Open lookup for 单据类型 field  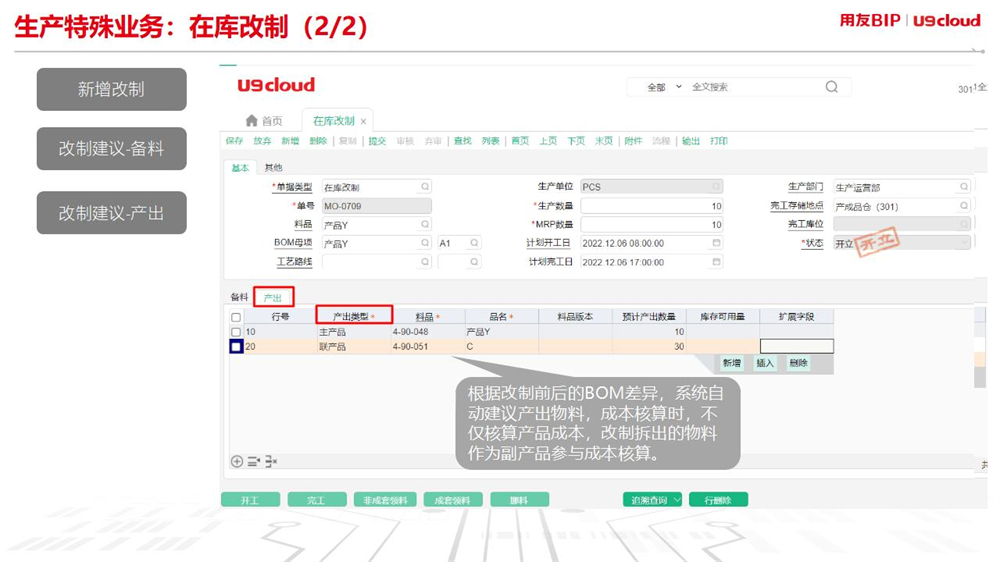[425, 187]
